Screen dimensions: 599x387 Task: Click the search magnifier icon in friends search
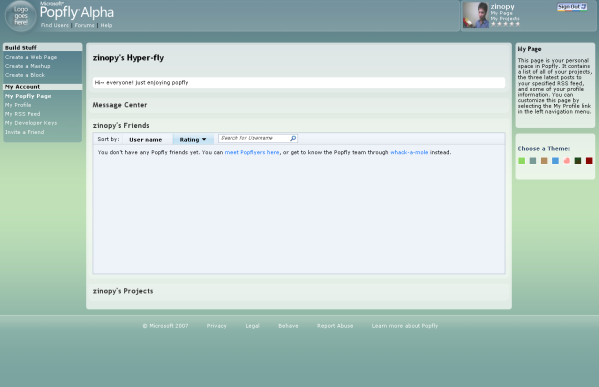293,138
